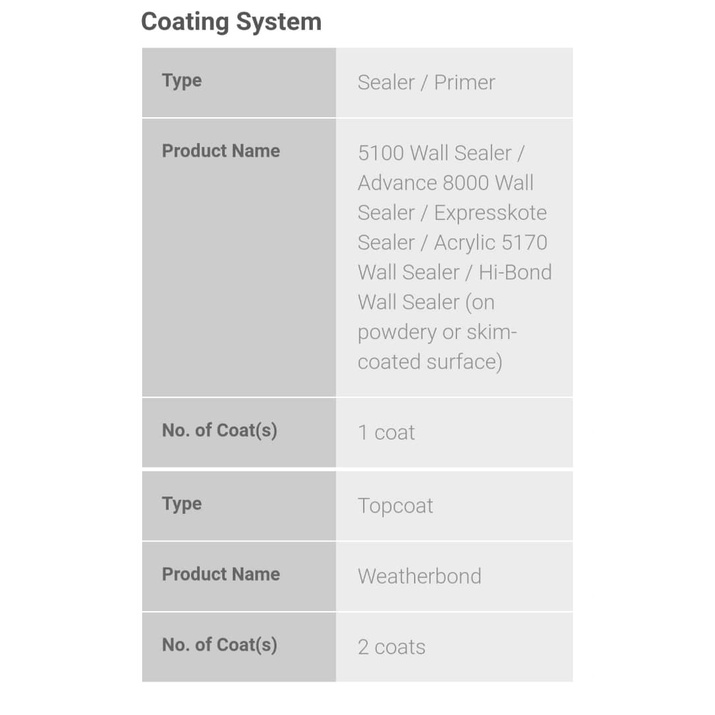Select the No. of Coat(s) label beside 1 coat

click(219, 431)
